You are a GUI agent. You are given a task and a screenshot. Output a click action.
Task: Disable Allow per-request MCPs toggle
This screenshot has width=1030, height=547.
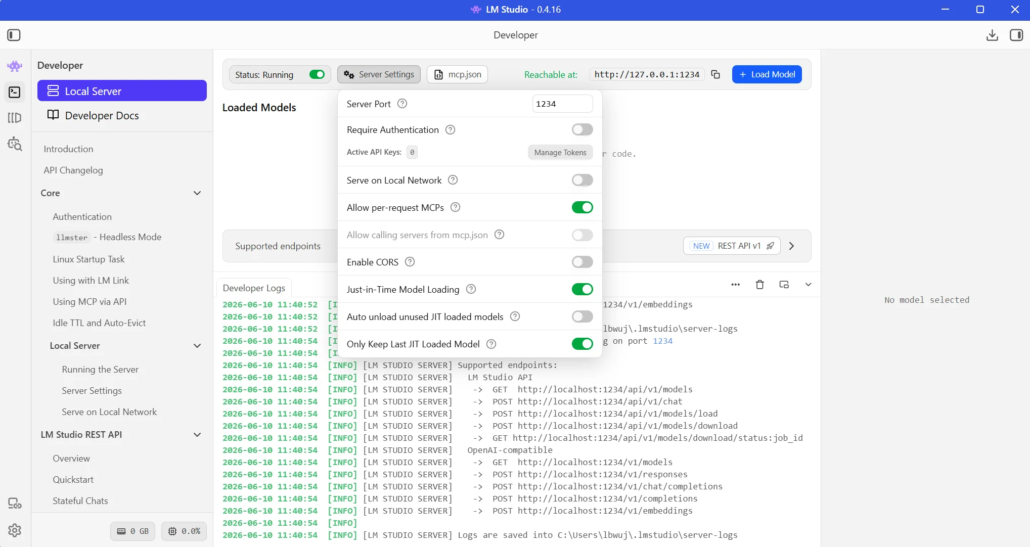[582, 208]
